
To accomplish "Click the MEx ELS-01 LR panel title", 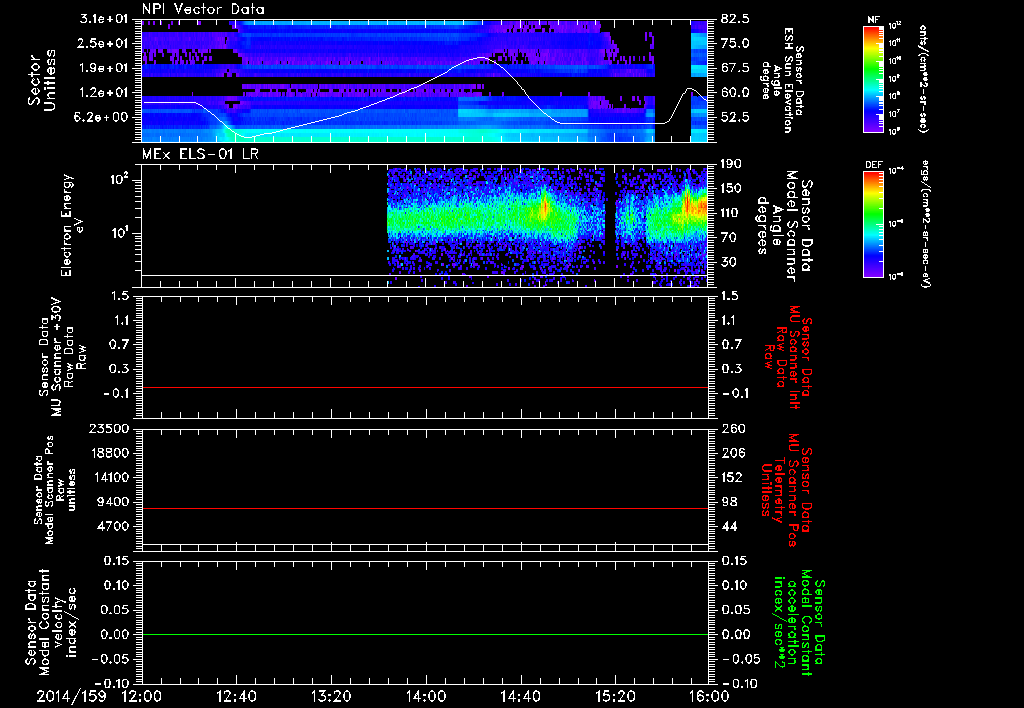I will 201,154.
